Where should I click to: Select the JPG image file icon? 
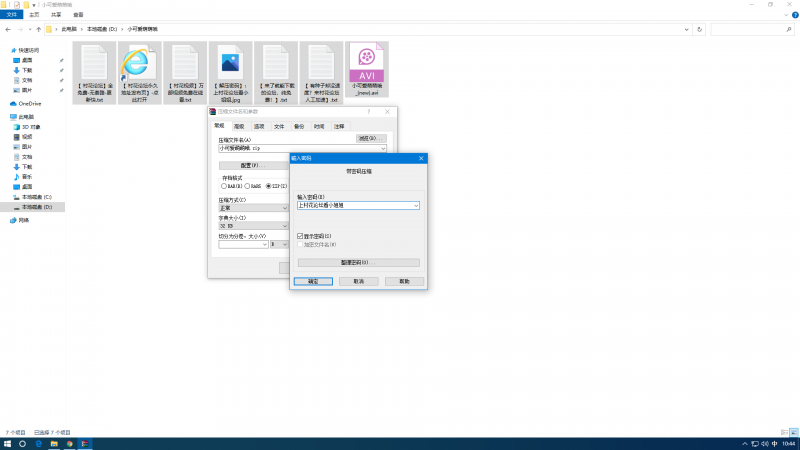[231, 64]
